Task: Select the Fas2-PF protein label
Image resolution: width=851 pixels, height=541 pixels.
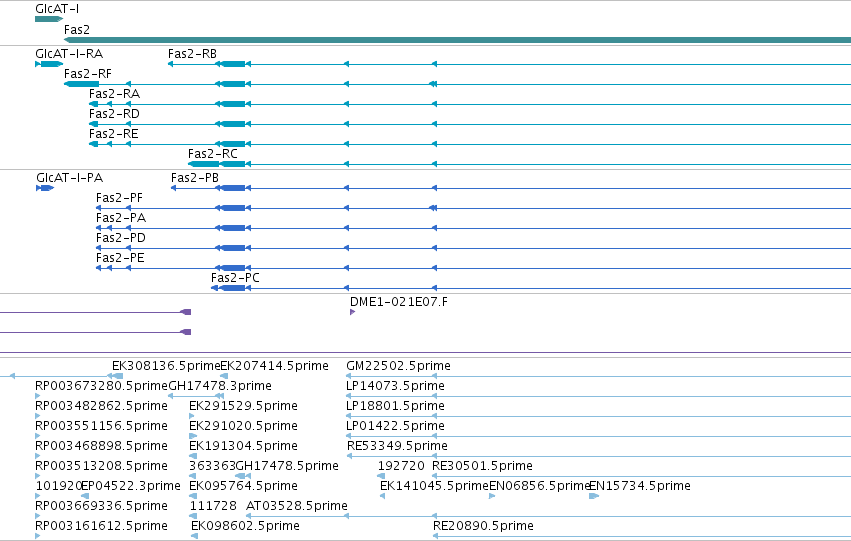Action: (119, 198)
